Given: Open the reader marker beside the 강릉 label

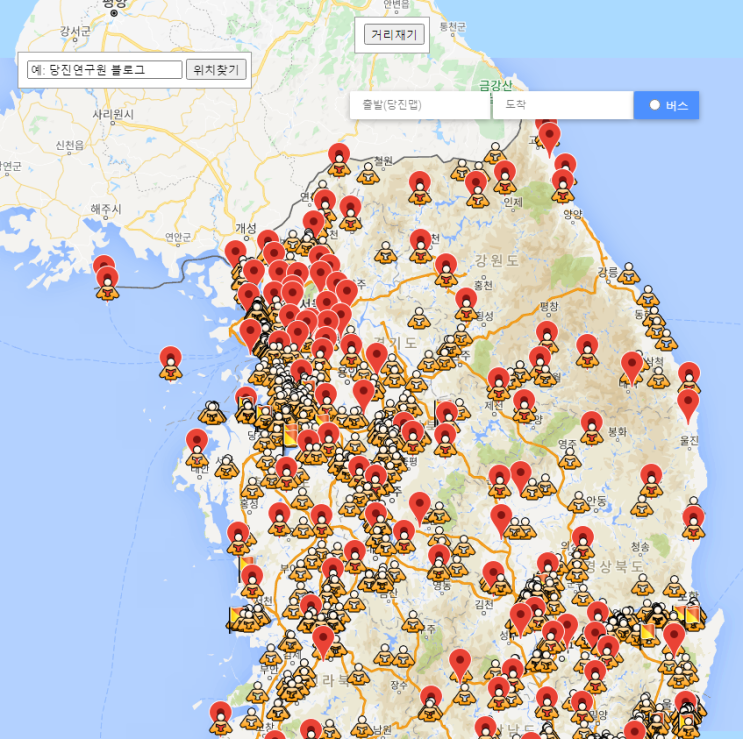Looking at the screenshot, I should [x=628, y=274].
